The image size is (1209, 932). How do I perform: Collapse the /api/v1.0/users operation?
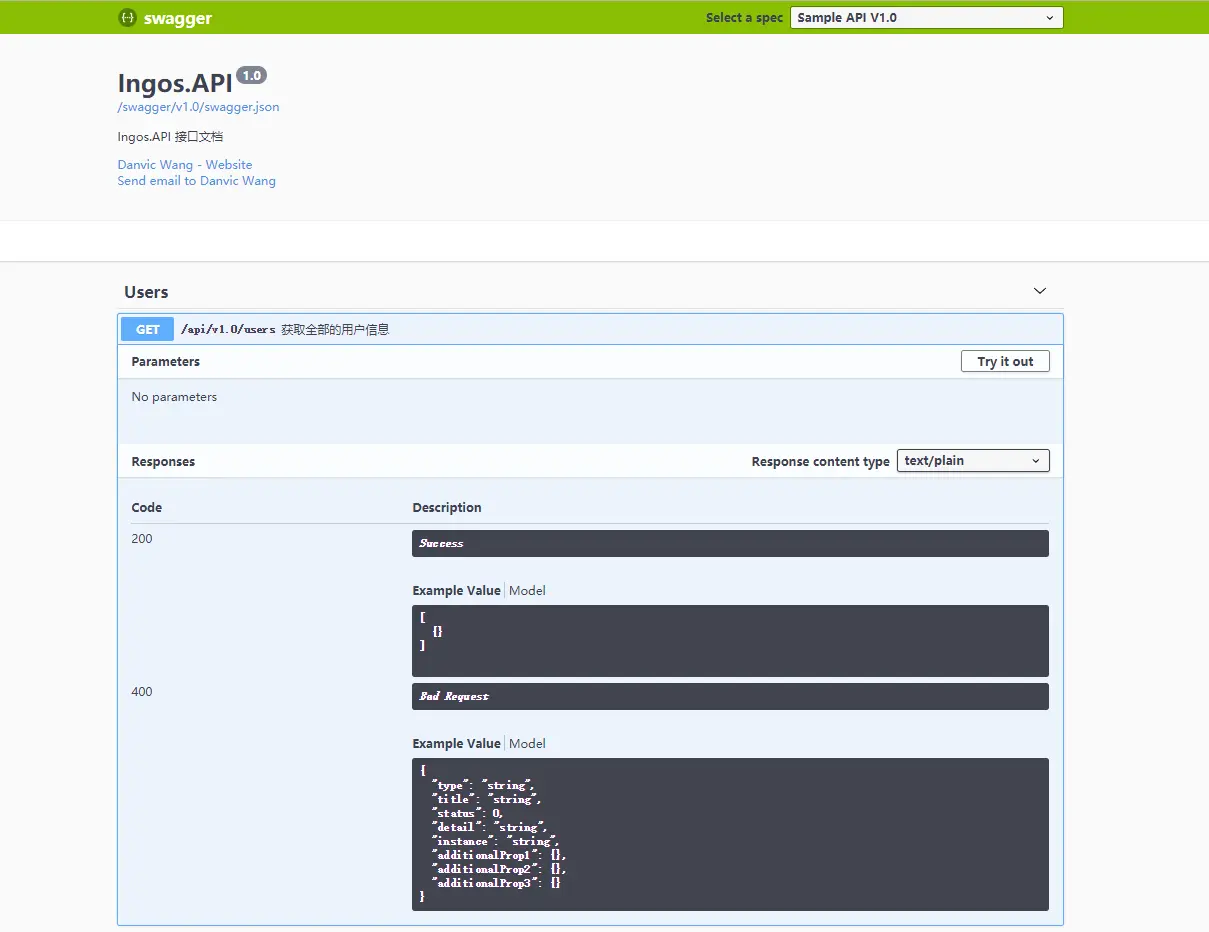[x=590, y=329]
